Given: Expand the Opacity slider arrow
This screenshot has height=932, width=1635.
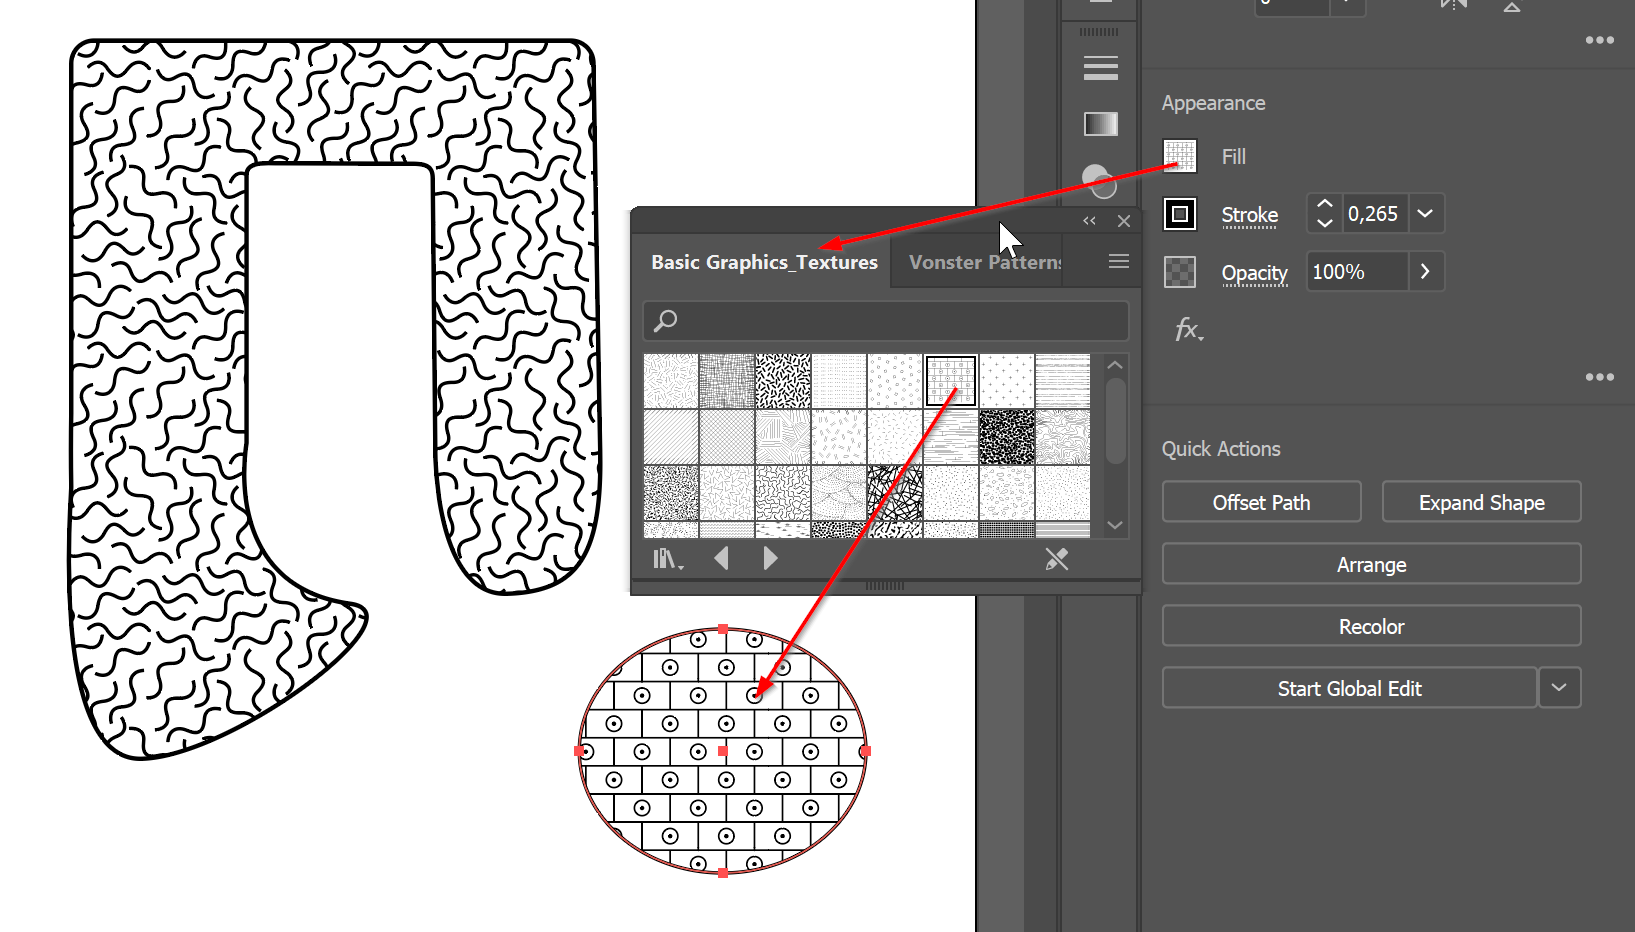Looking at the screenshot, I should pyautogui.click(x=1425, y=272).
